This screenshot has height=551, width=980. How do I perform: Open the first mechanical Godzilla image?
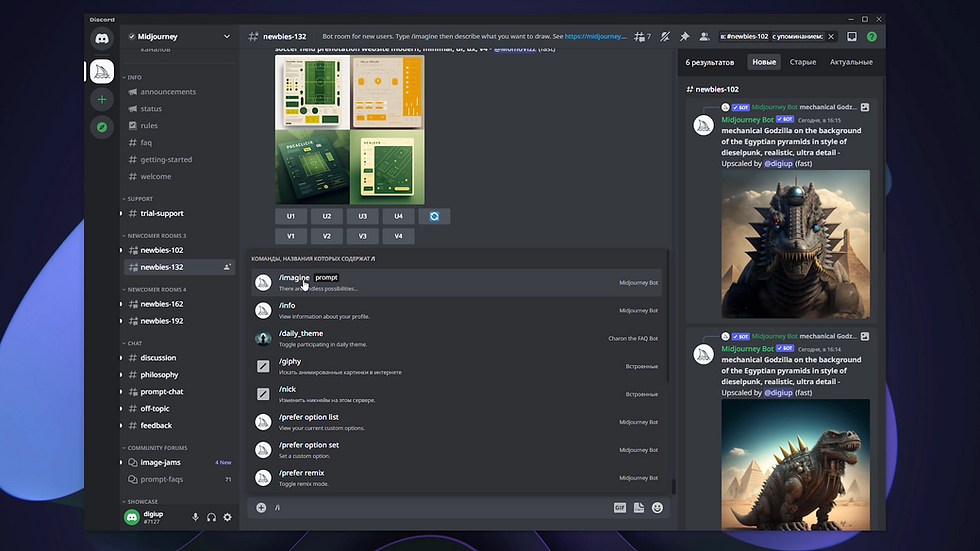point(795,244)
